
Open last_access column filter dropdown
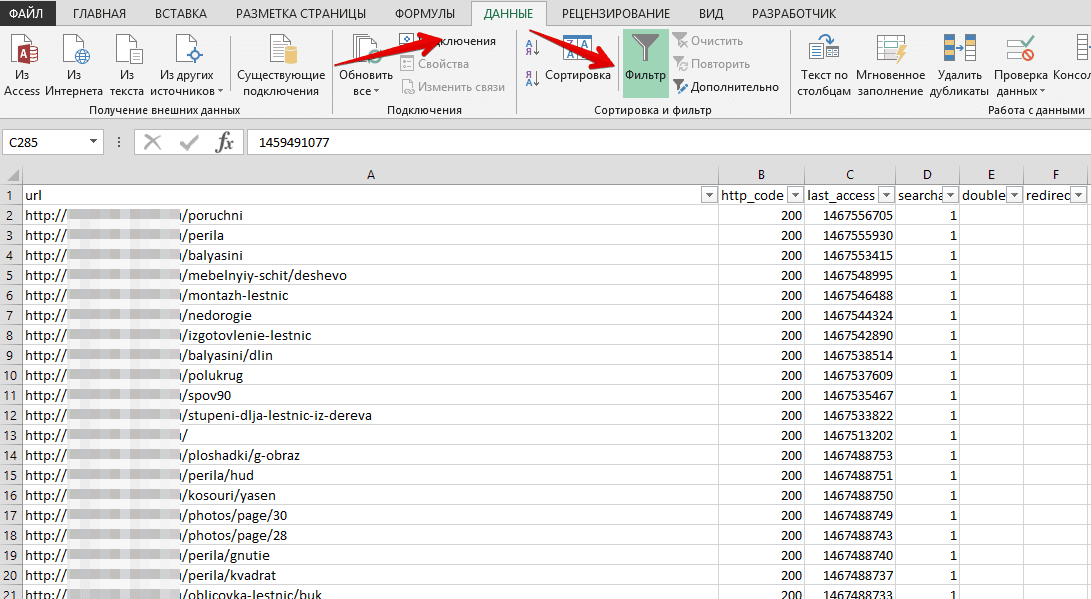point(886,195)
